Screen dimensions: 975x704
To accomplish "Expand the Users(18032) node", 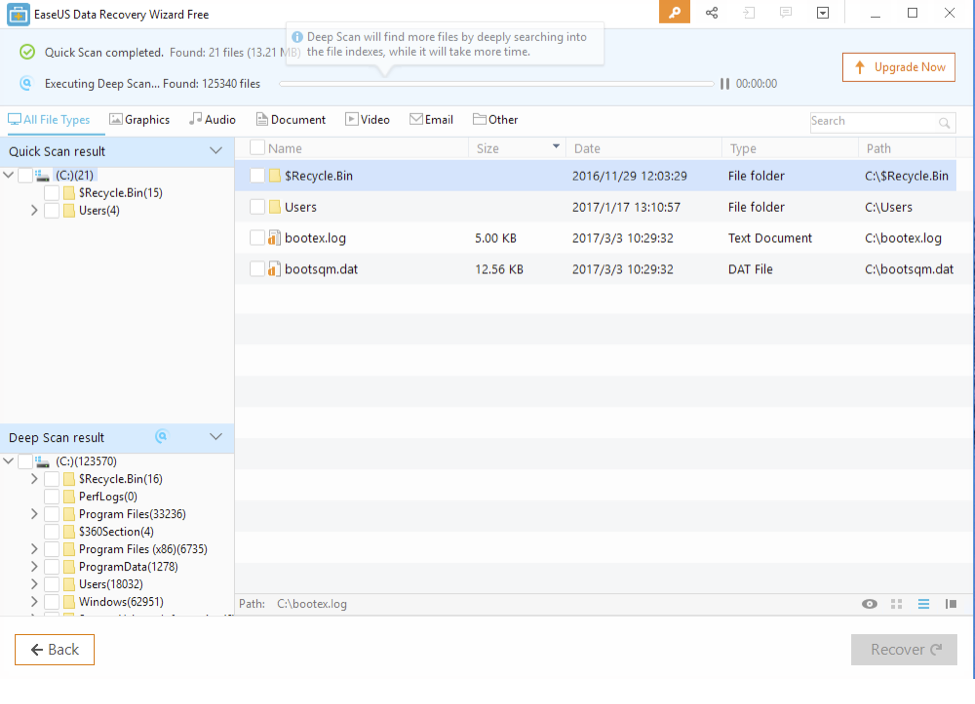I will 34,584.
